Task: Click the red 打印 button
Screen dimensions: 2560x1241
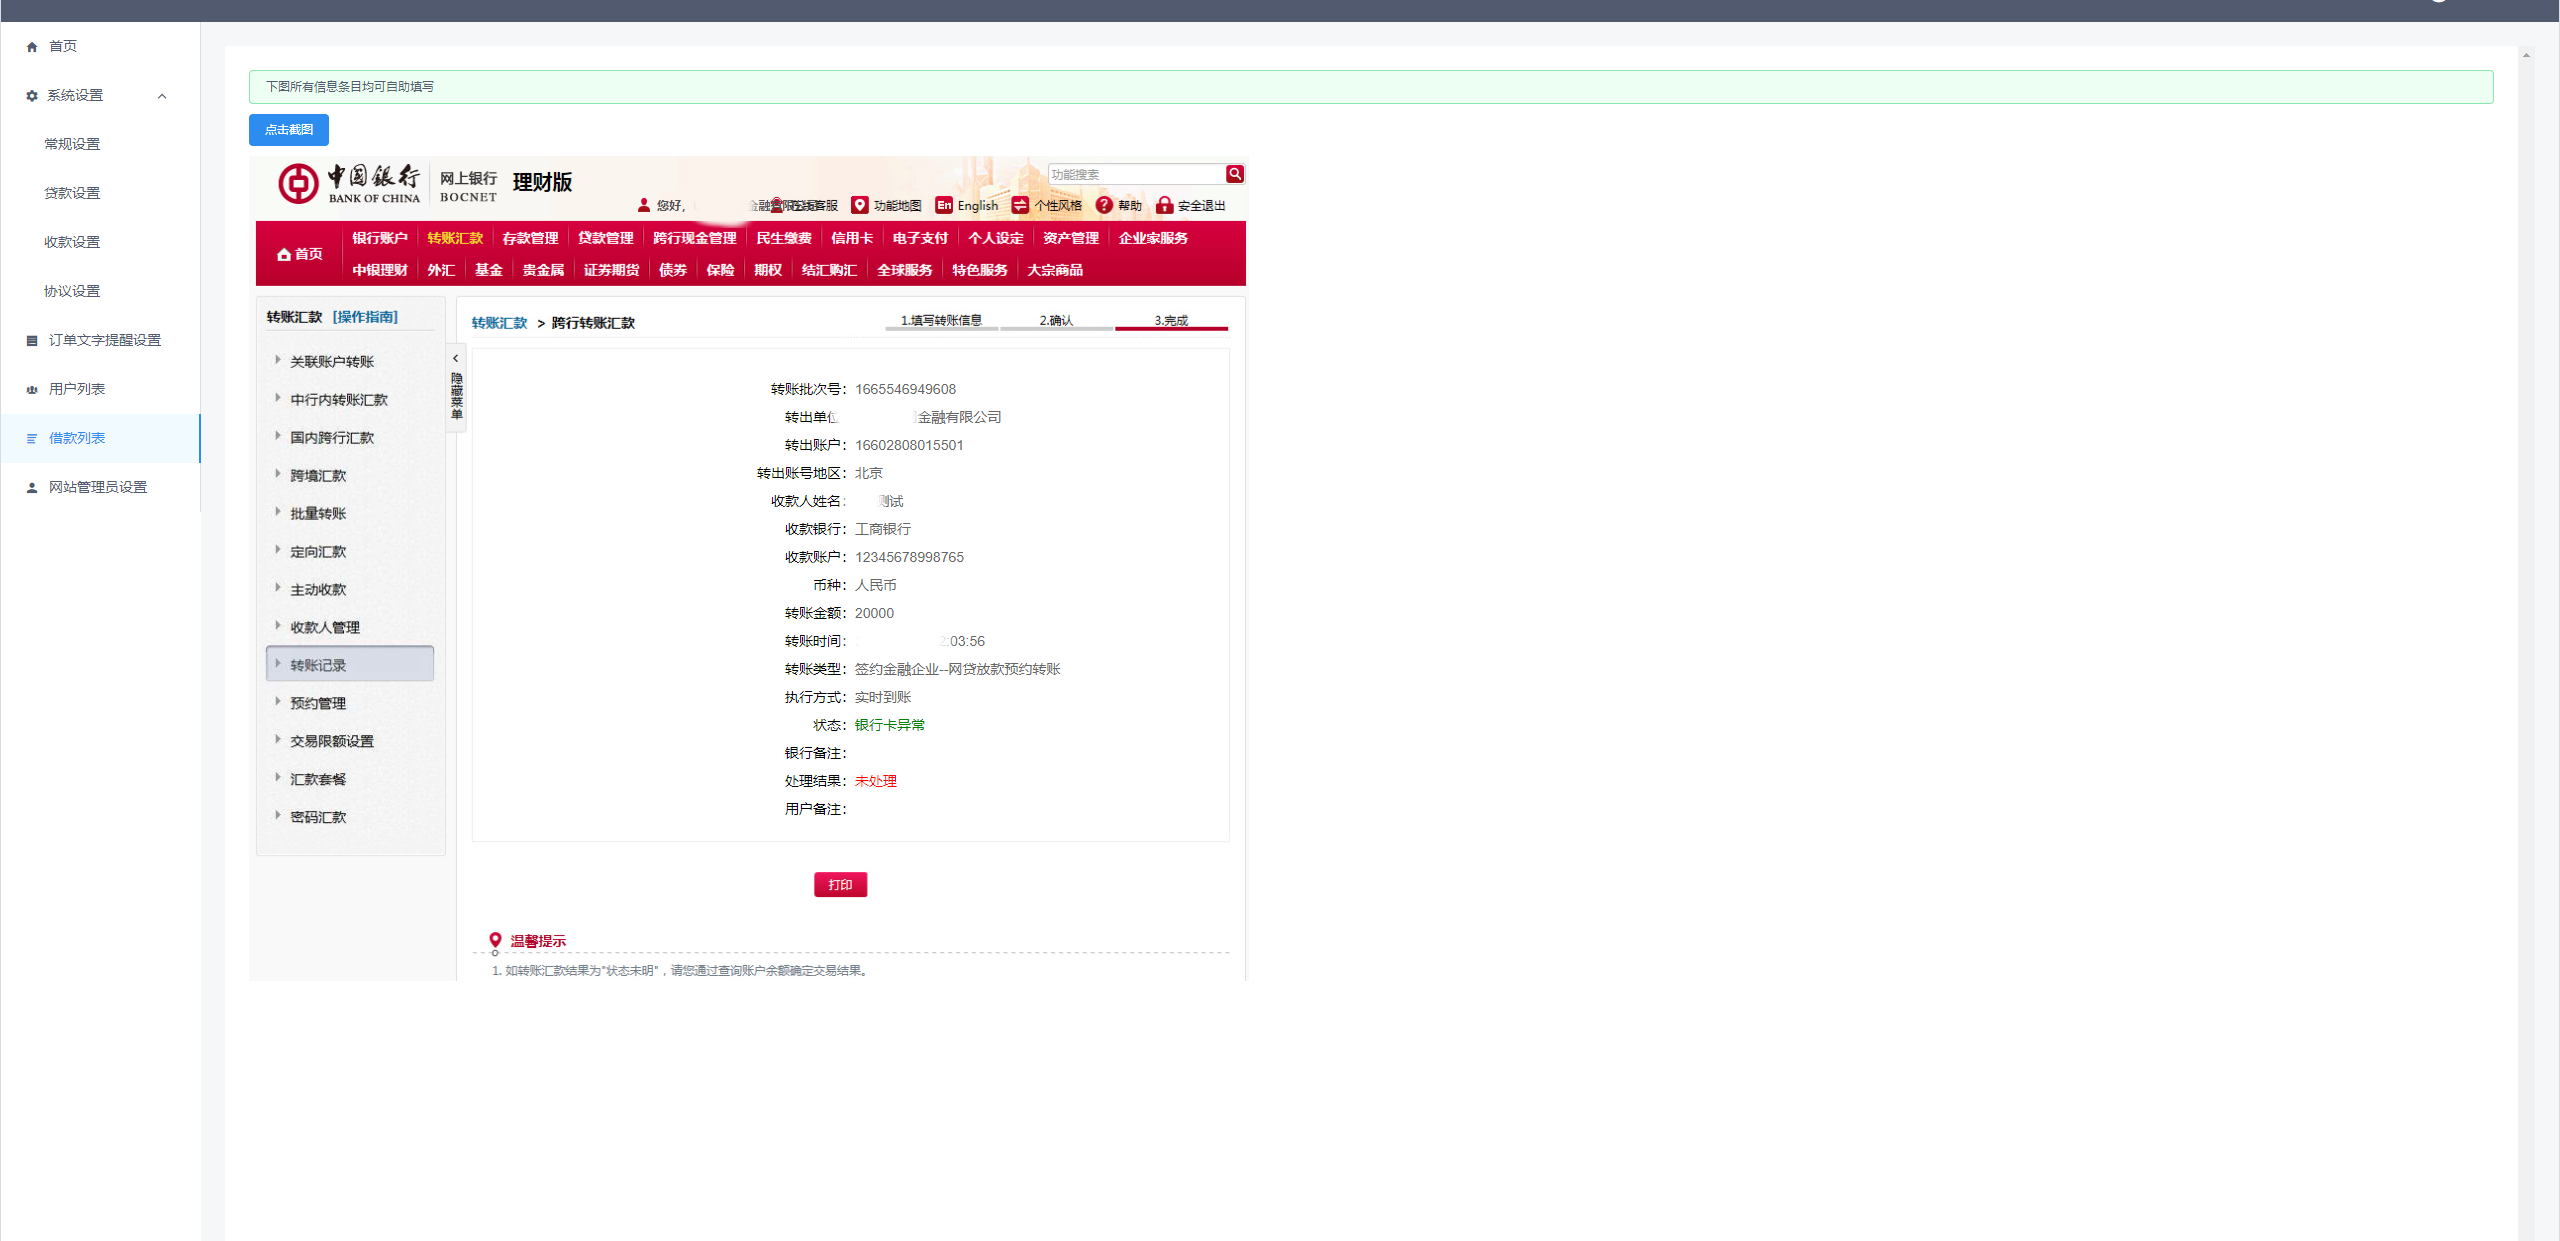Action: point(840,885)
